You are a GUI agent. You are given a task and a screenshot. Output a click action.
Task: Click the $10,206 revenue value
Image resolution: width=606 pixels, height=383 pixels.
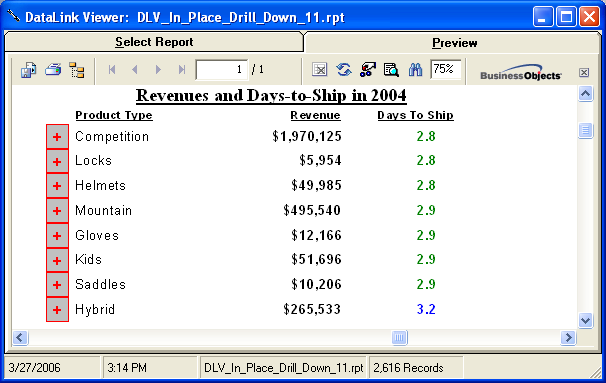click(x=317, y=284)
